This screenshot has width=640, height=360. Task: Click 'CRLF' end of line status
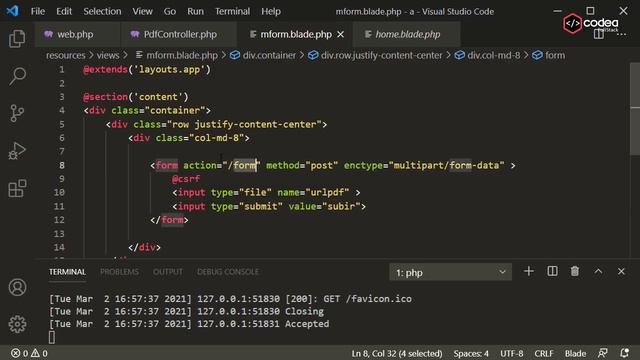[544, 353]
